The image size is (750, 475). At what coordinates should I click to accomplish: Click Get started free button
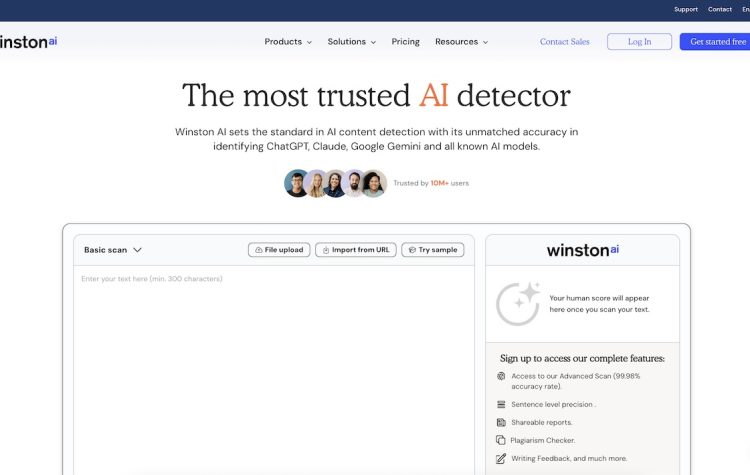point(715,42)
